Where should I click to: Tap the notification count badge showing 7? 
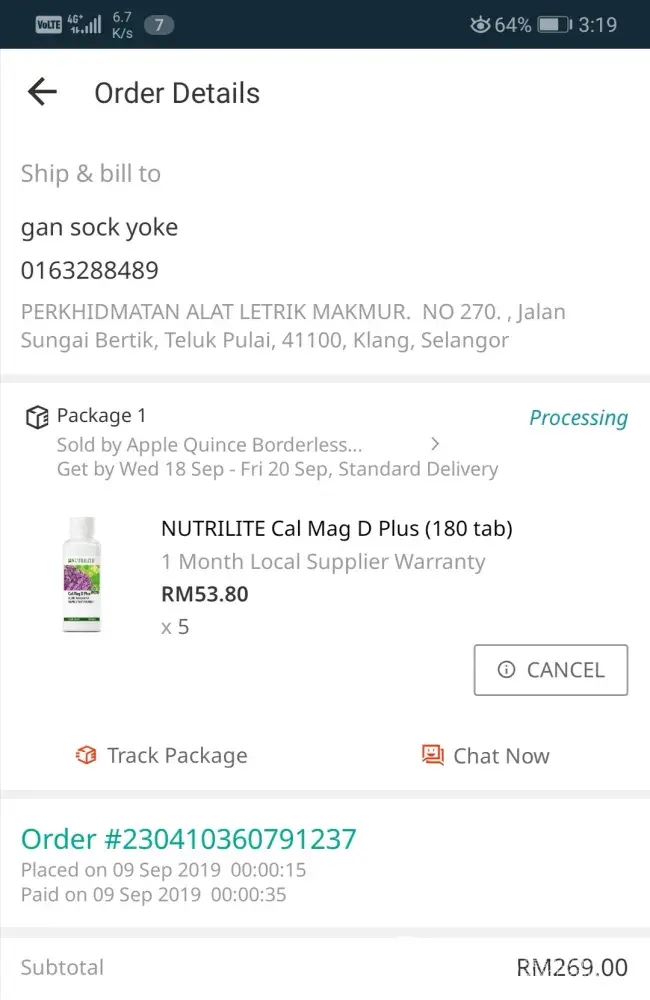[159, 25]
